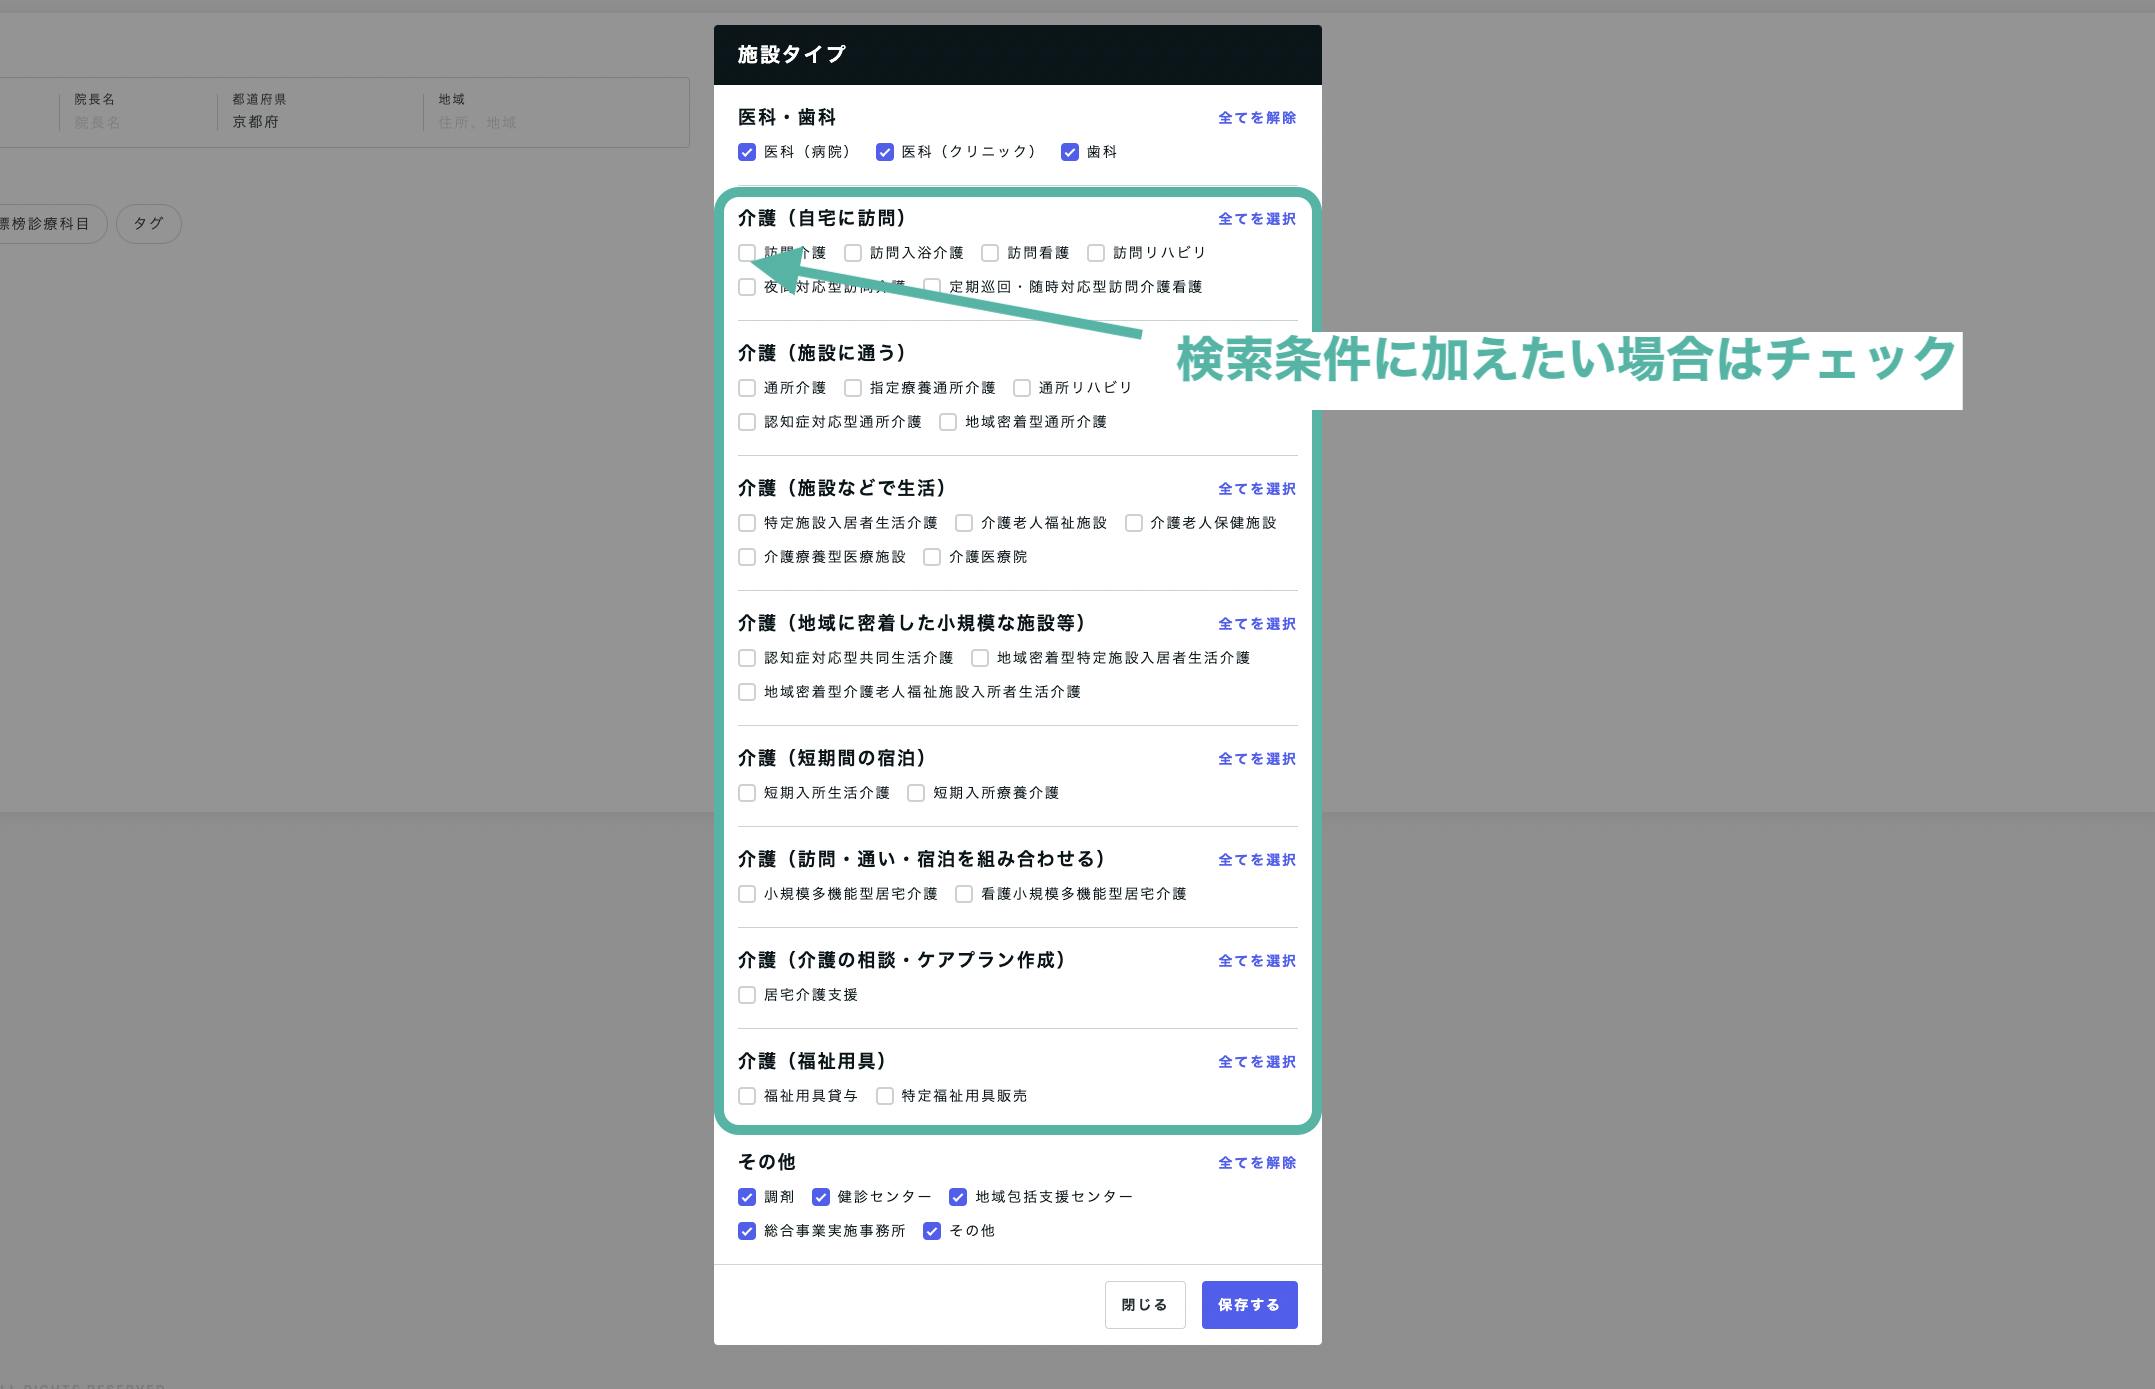
Task: Check the 介護療養型医療施設 checkbox
Action: (747, 557)
